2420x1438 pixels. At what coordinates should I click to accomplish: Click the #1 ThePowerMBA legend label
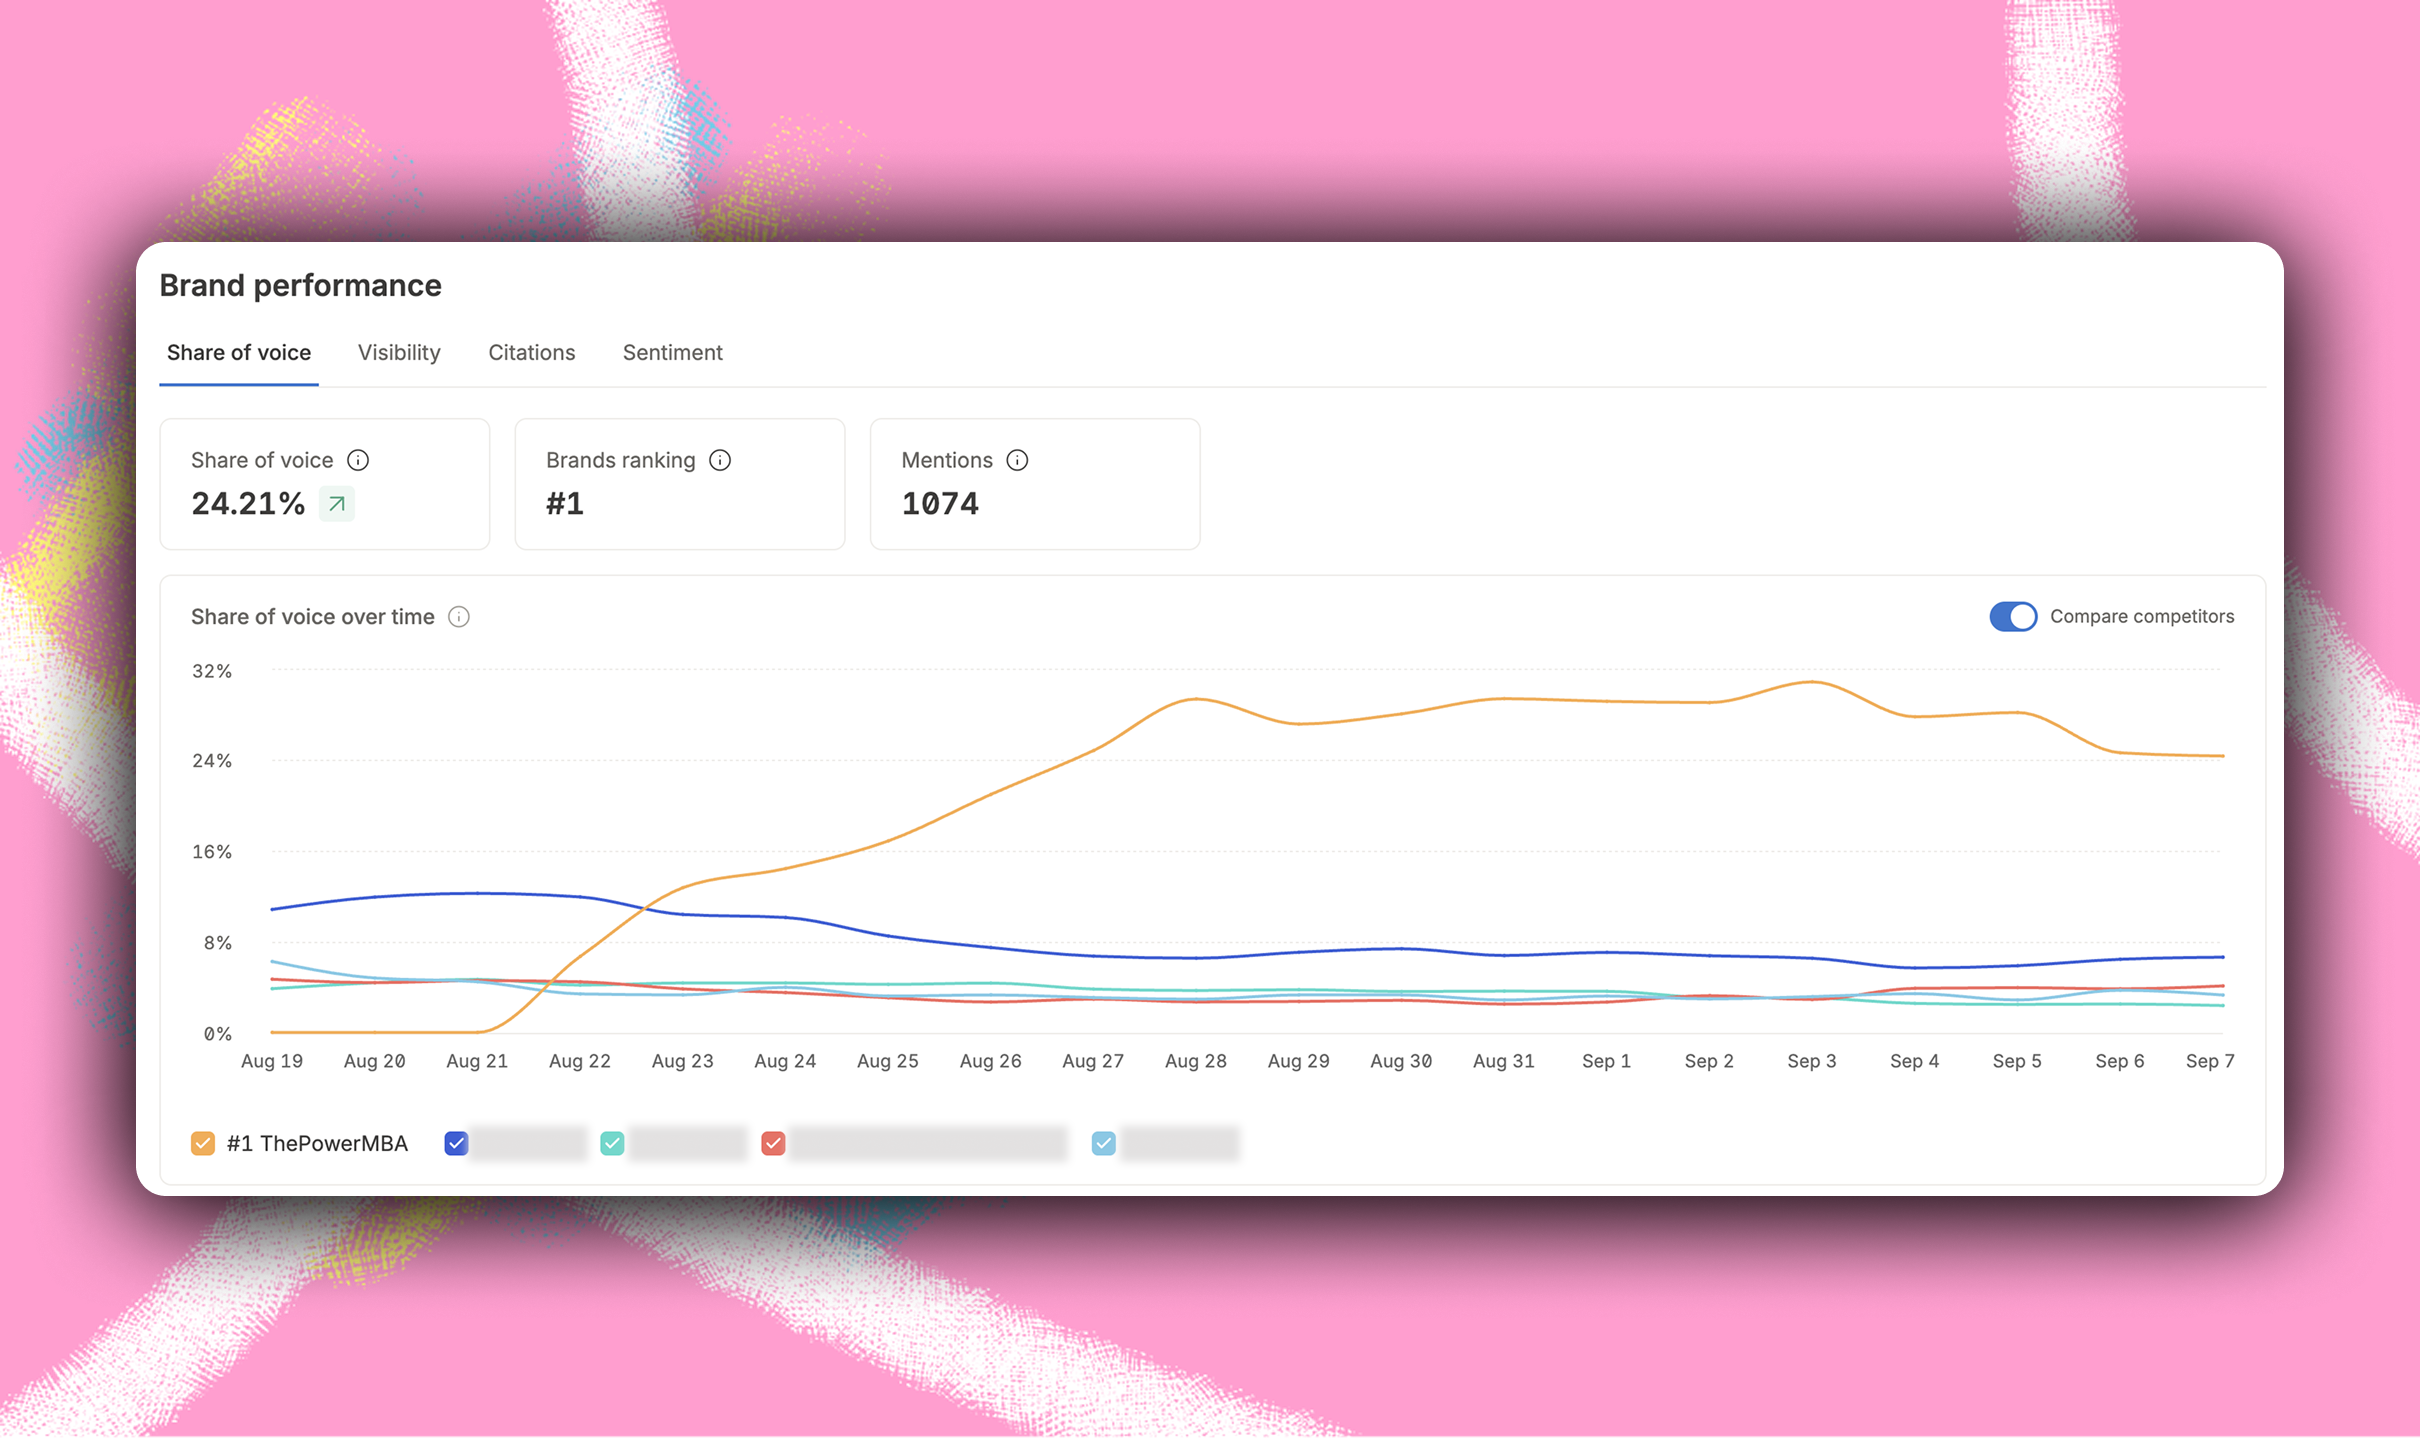317,1143
